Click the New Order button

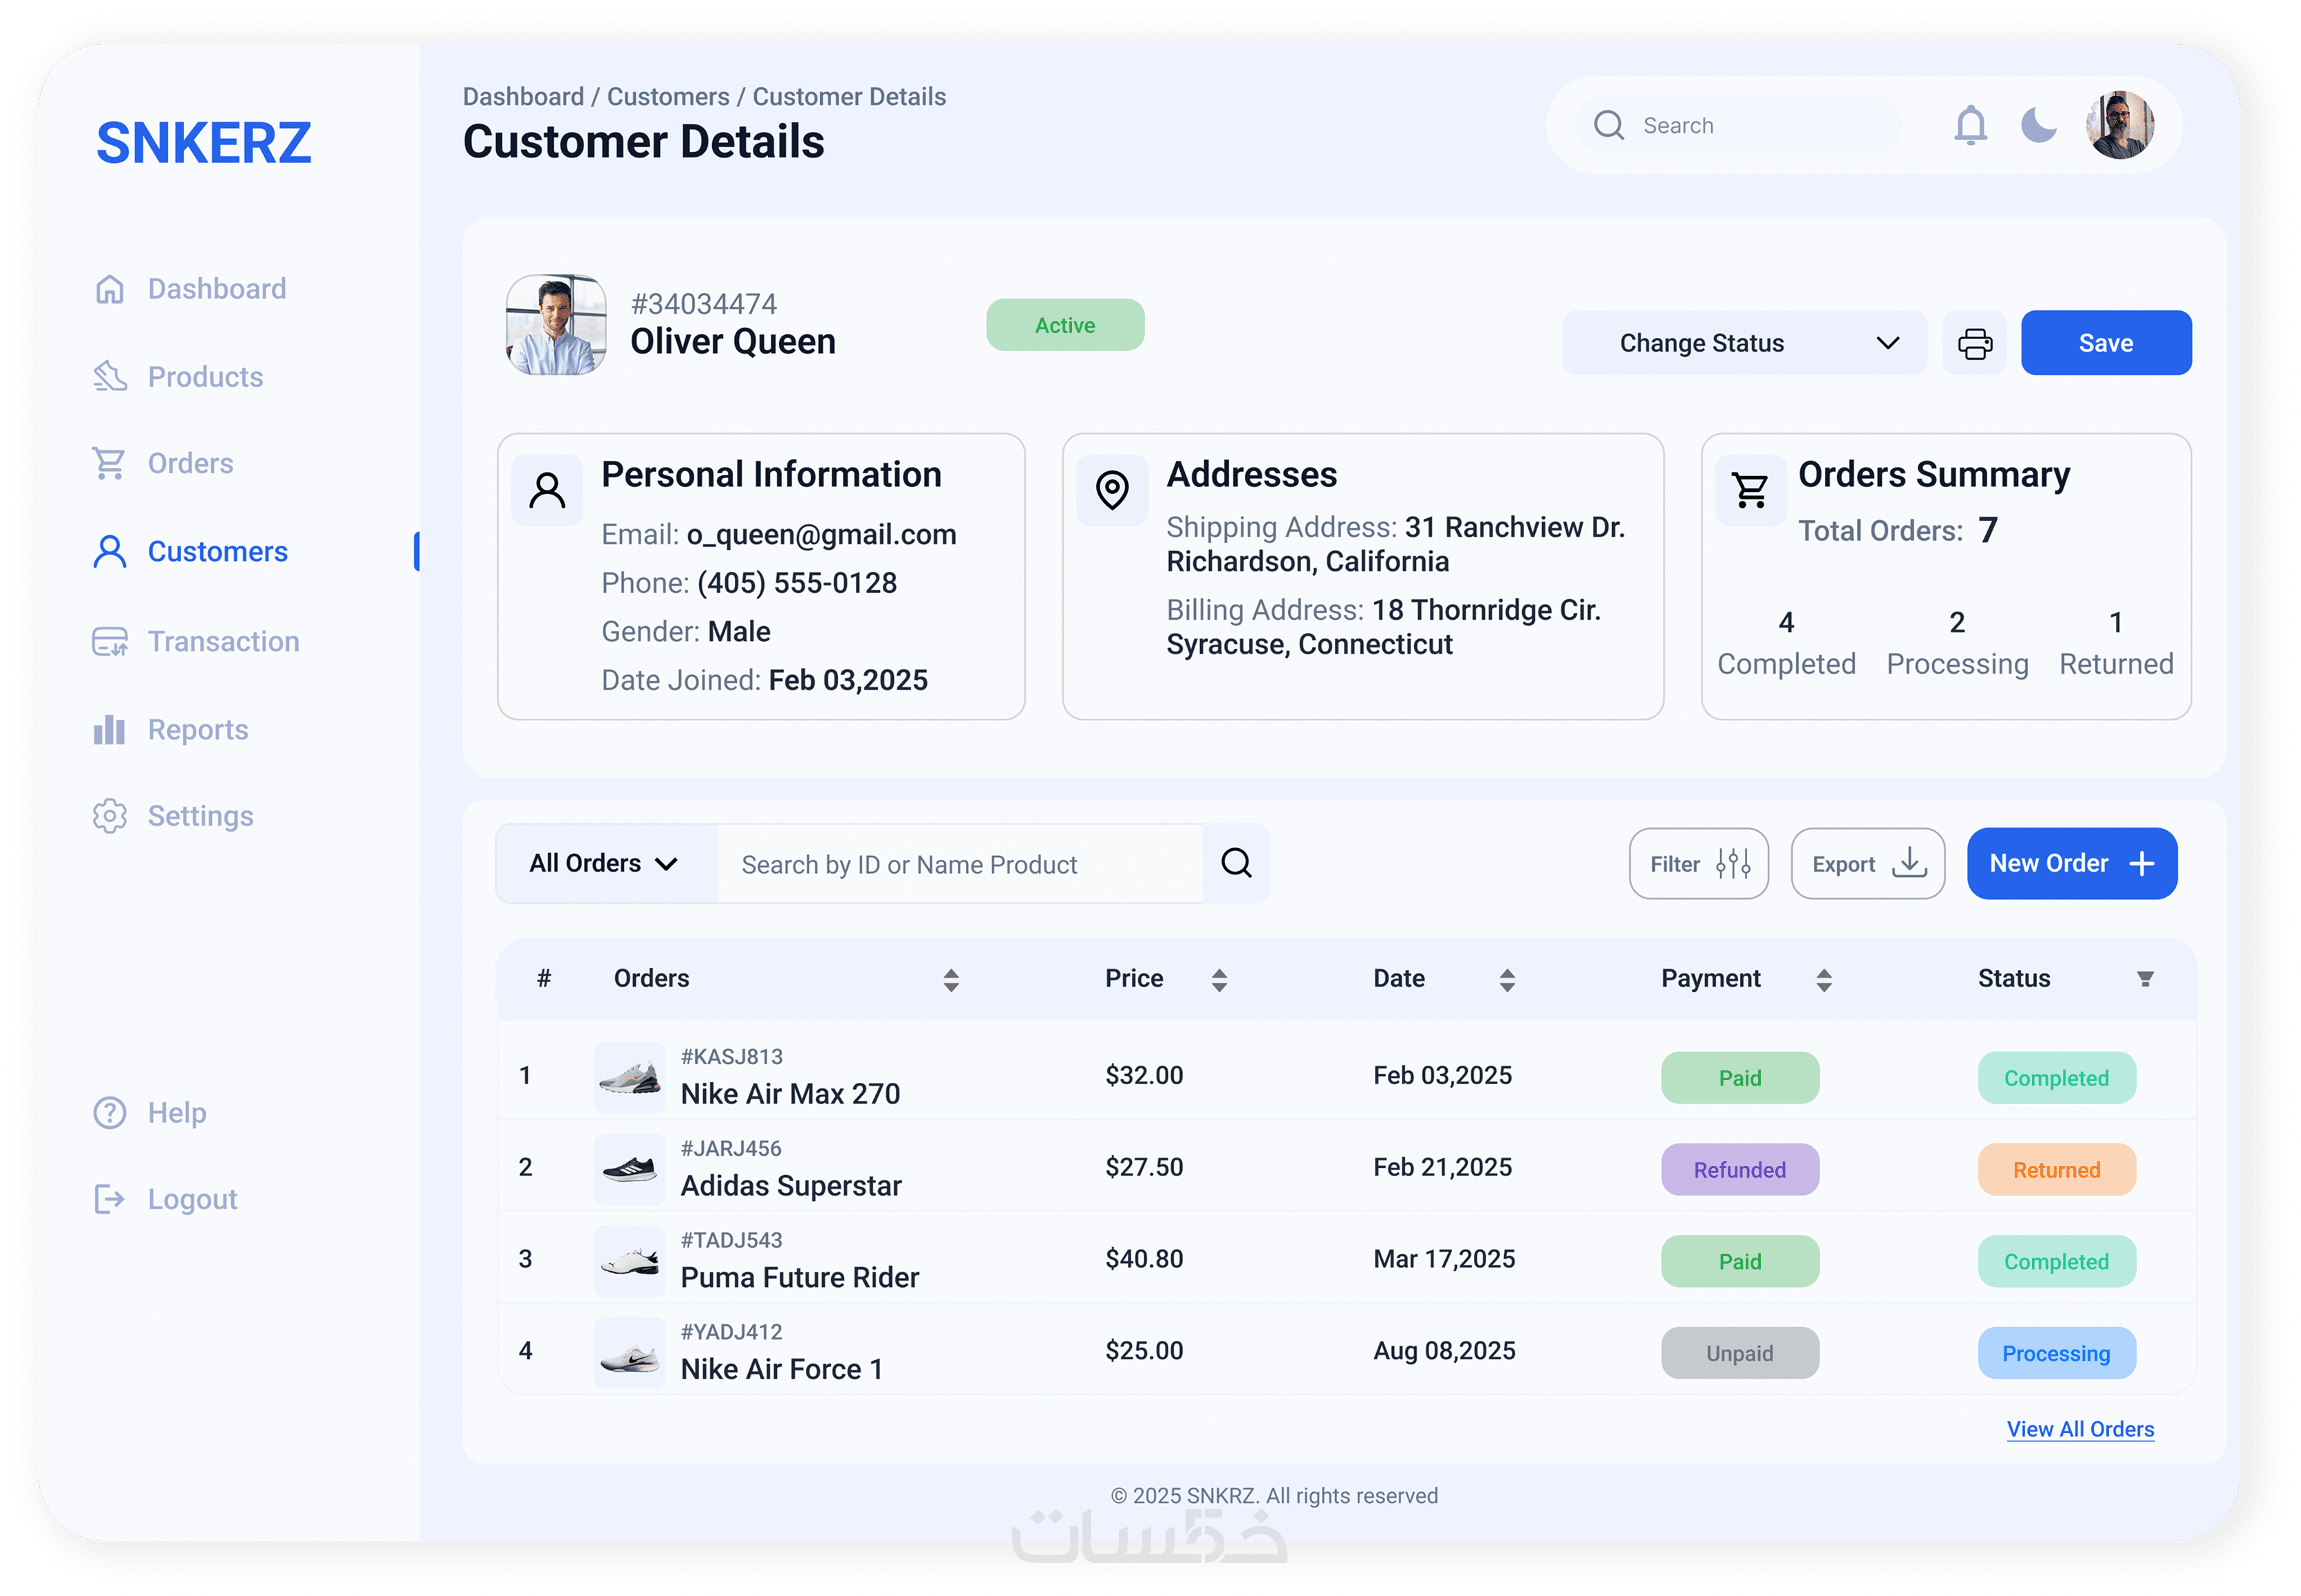2071,863
